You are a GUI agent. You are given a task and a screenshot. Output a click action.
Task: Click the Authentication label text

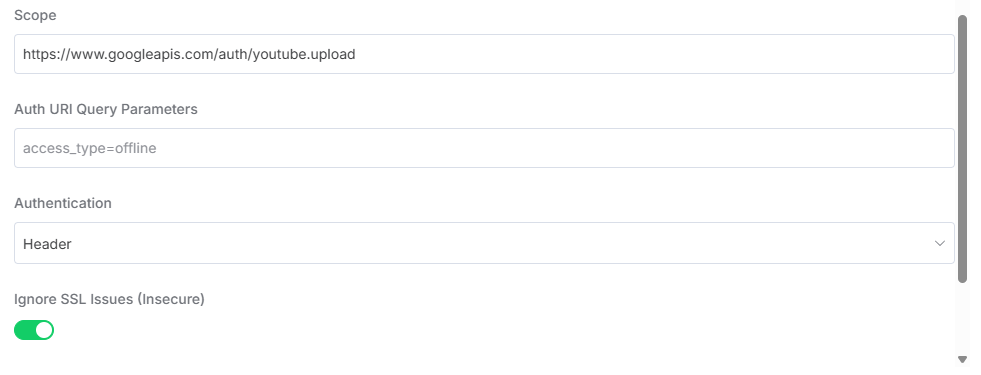[x=63, y=203]
